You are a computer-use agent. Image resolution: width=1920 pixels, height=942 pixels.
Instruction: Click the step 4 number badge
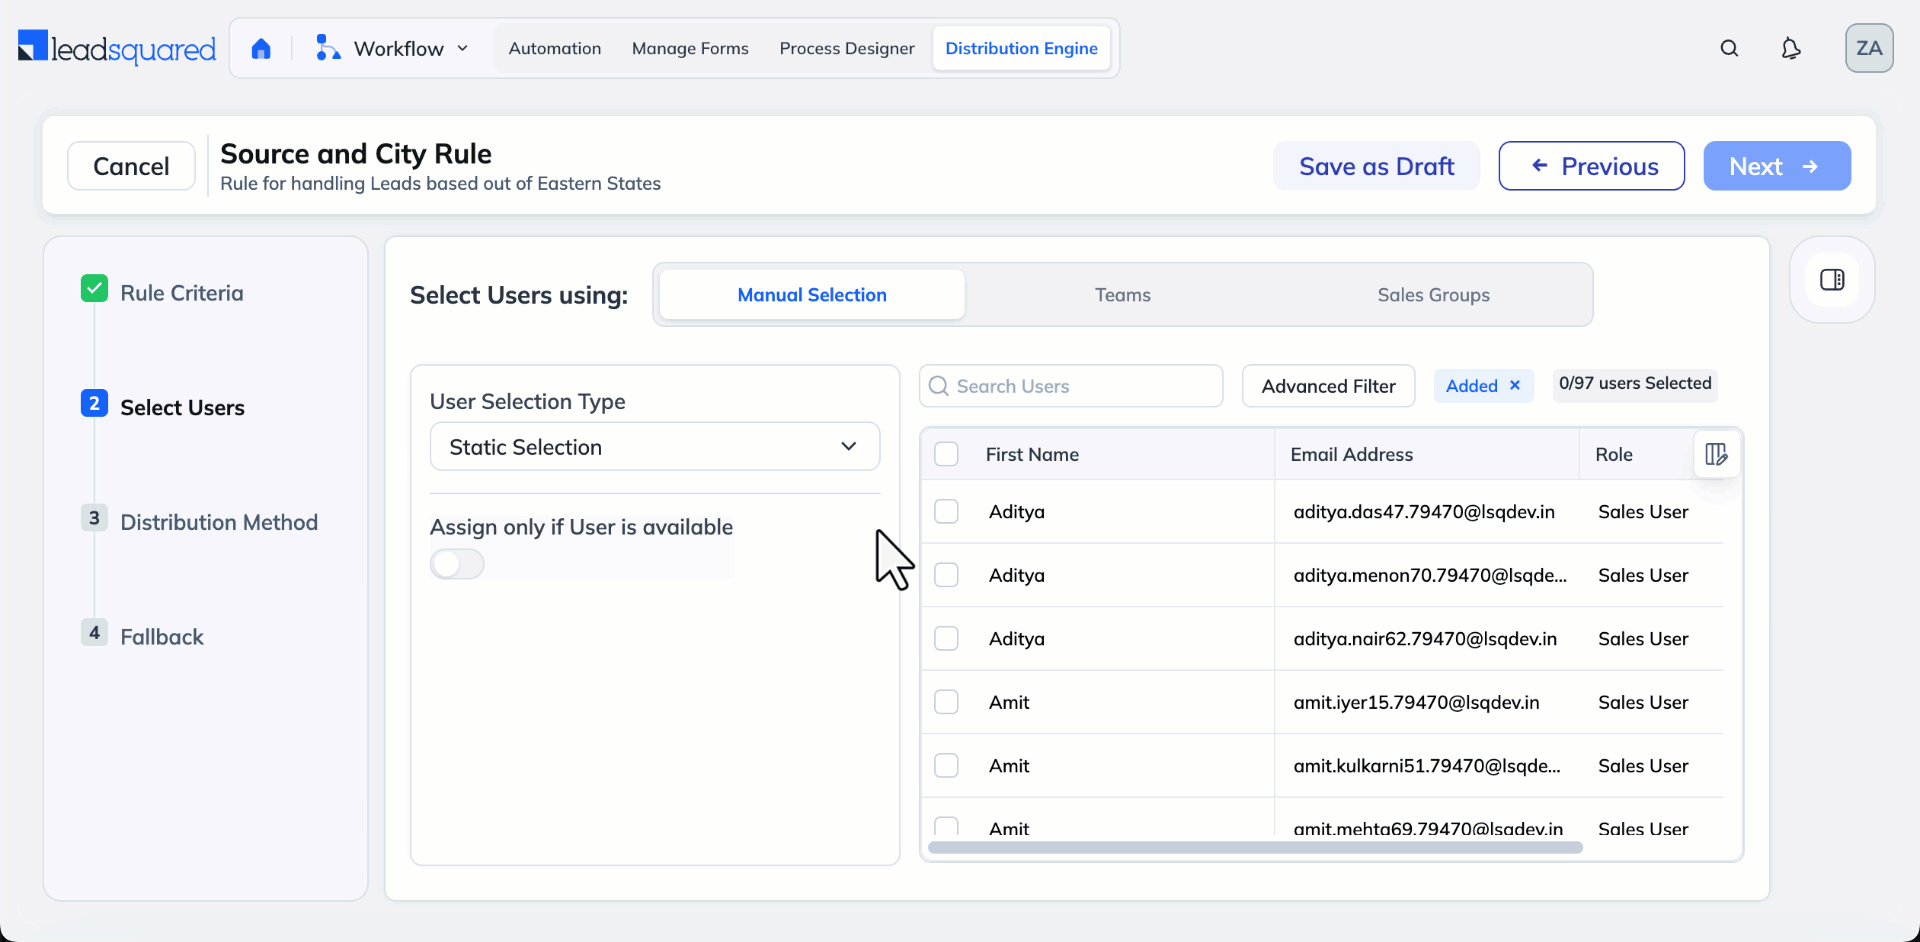(x=94, y=632)
